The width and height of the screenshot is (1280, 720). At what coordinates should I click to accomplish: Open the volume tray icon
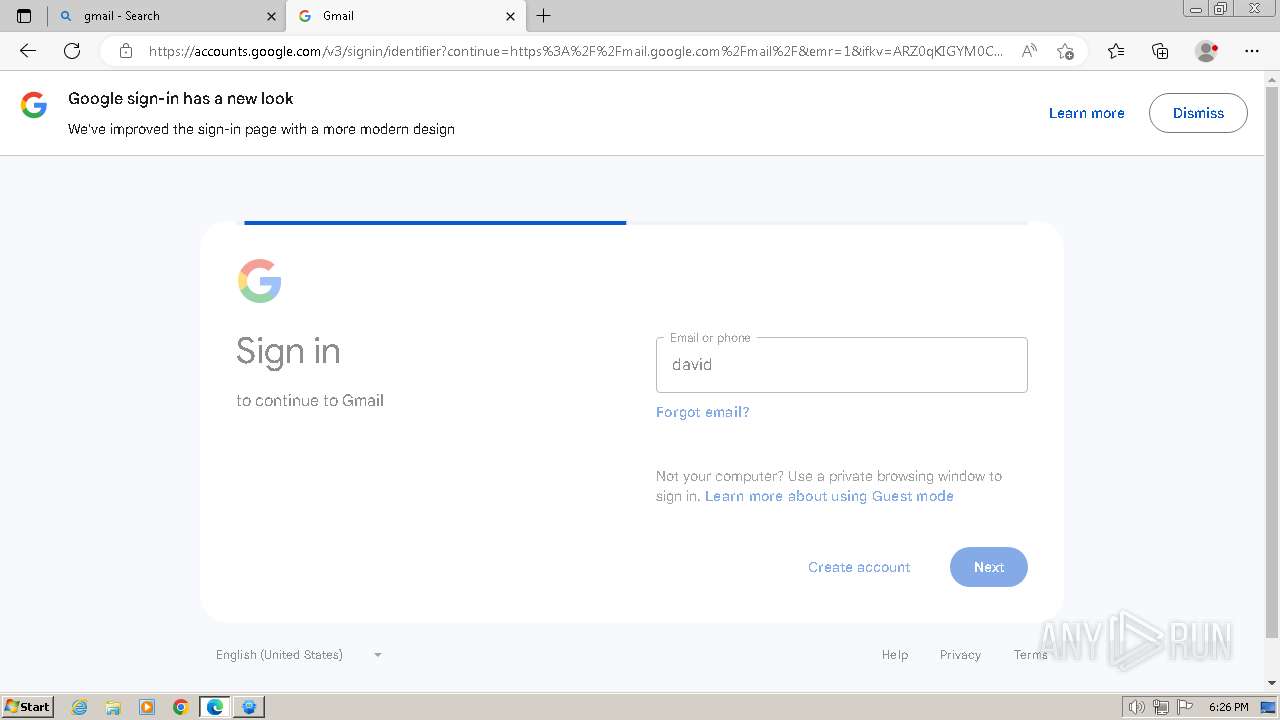click(x=1137, y=707)
